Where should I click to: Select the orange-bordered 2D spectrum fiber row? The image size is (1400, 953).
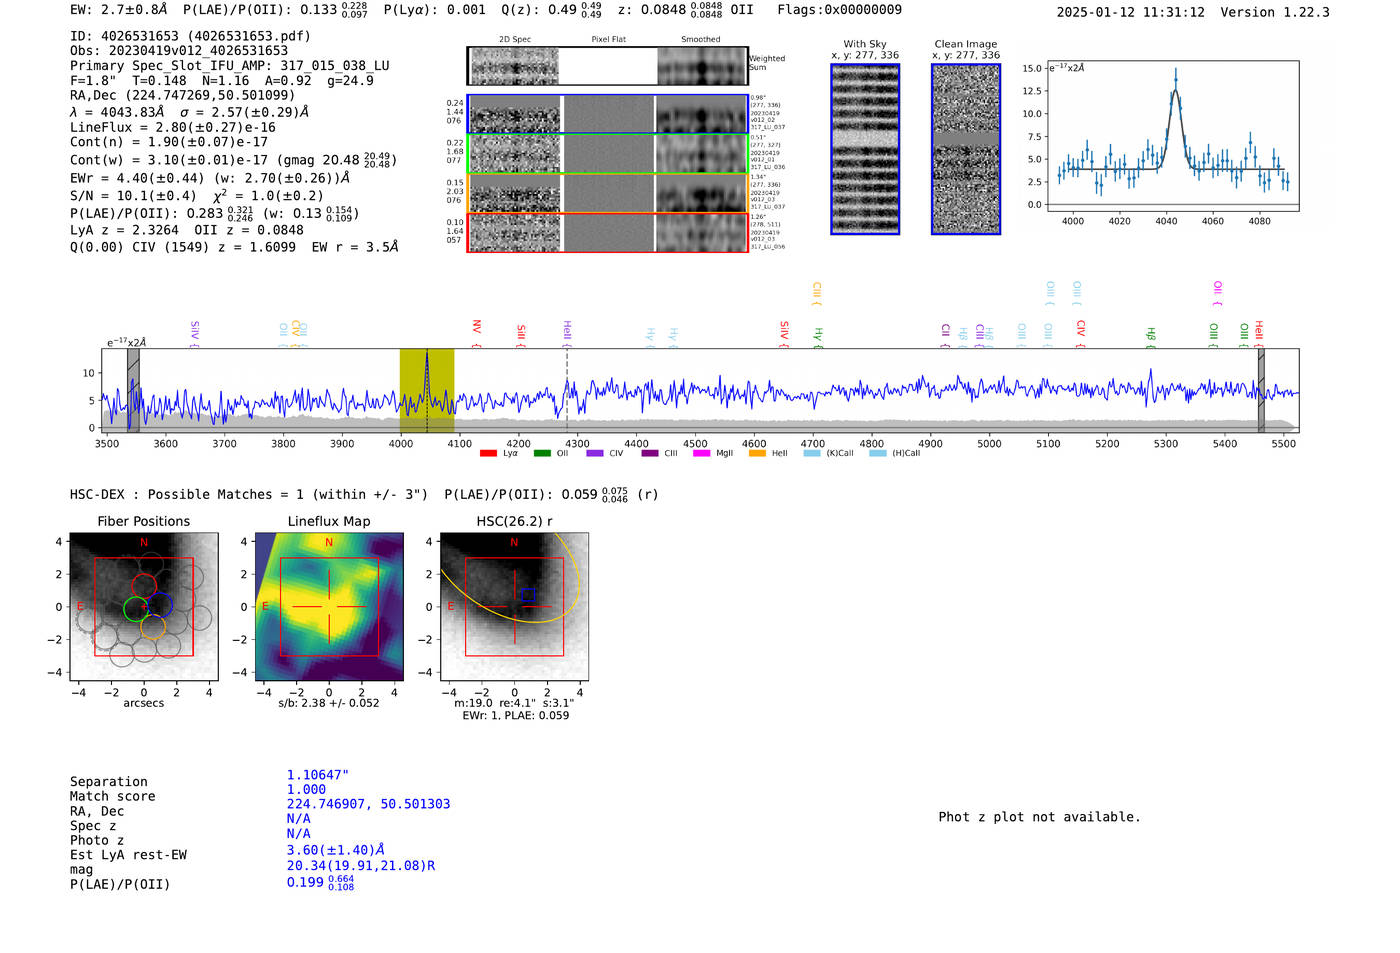[607, 193]
